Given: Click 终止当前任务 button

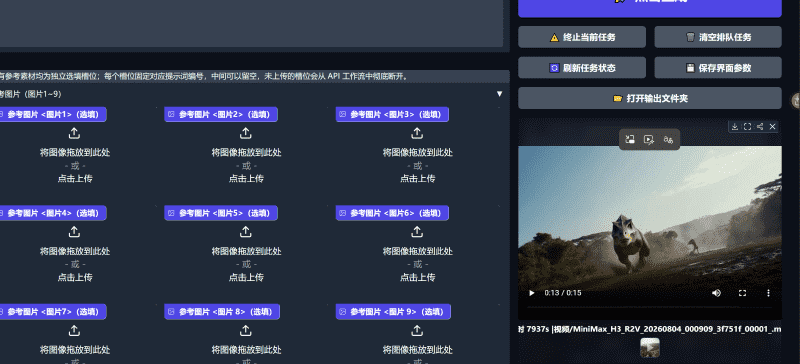Looking at the screenshot, I should (x=582, y=37).
